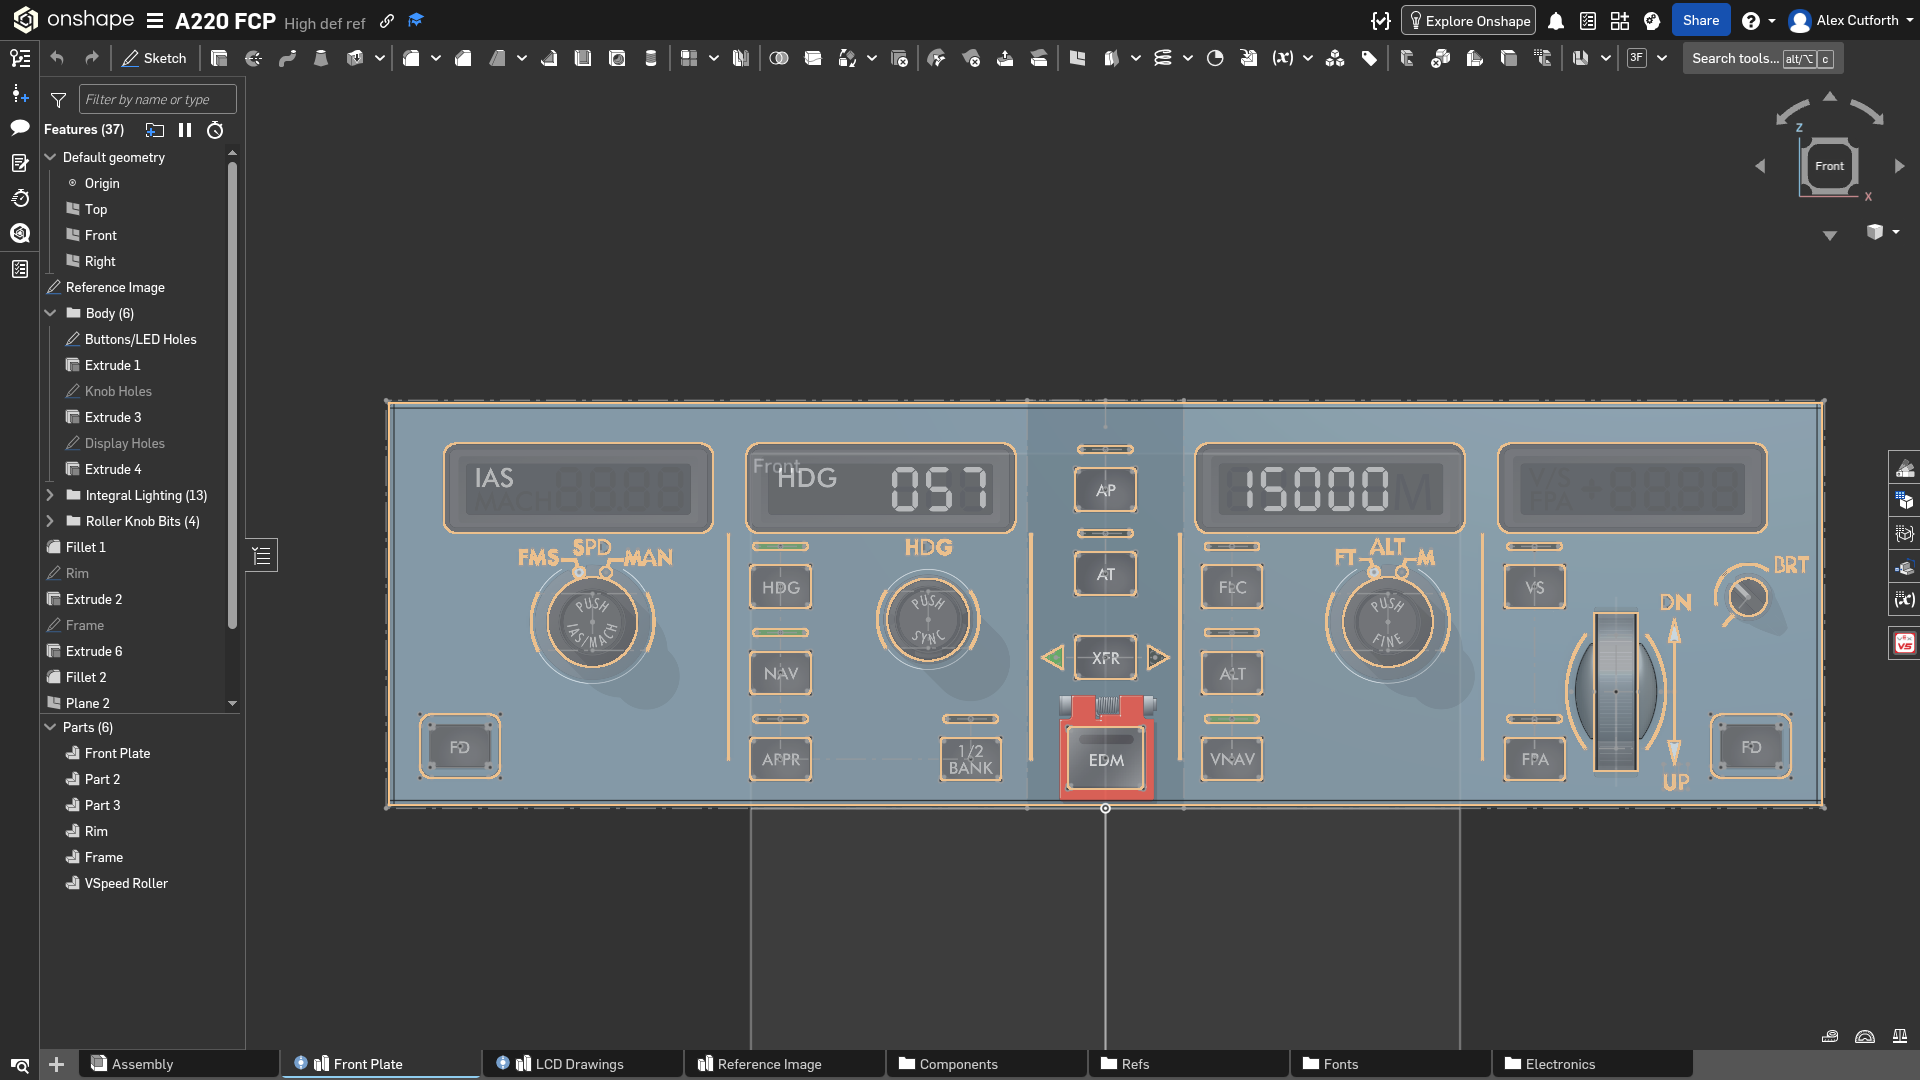Screen dimensions: 1920x1080
Task: Select the Revolve tool
Action: pyautogui.click(x=253, y=59)
